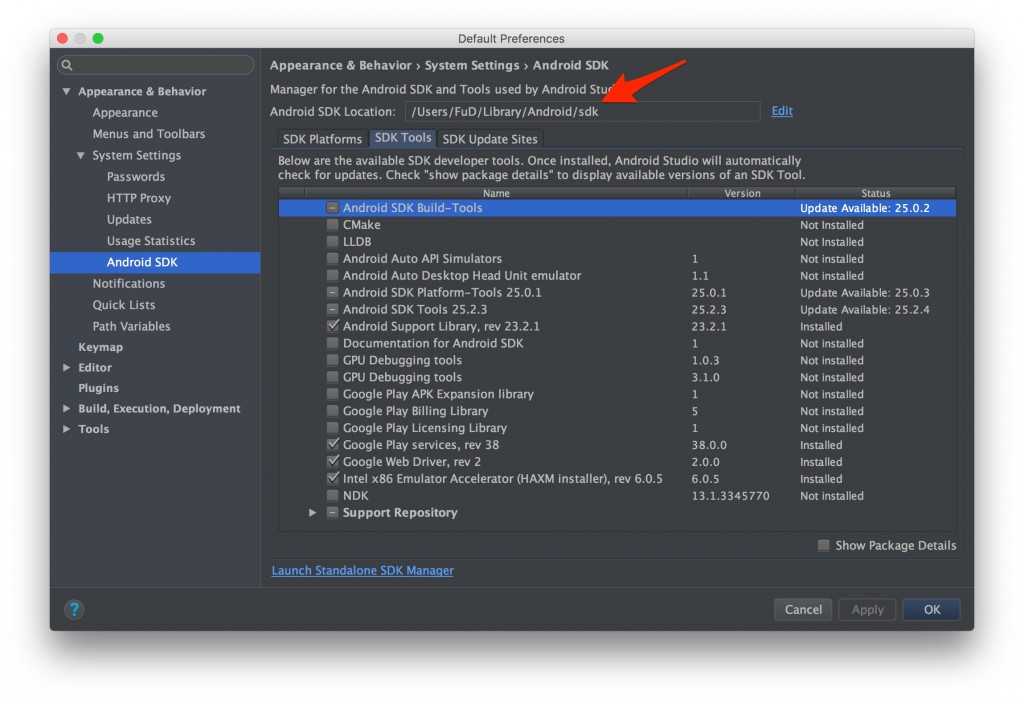Expand Build, Execution, Deployment arrow
The image size is (1024, 702).
67,408
